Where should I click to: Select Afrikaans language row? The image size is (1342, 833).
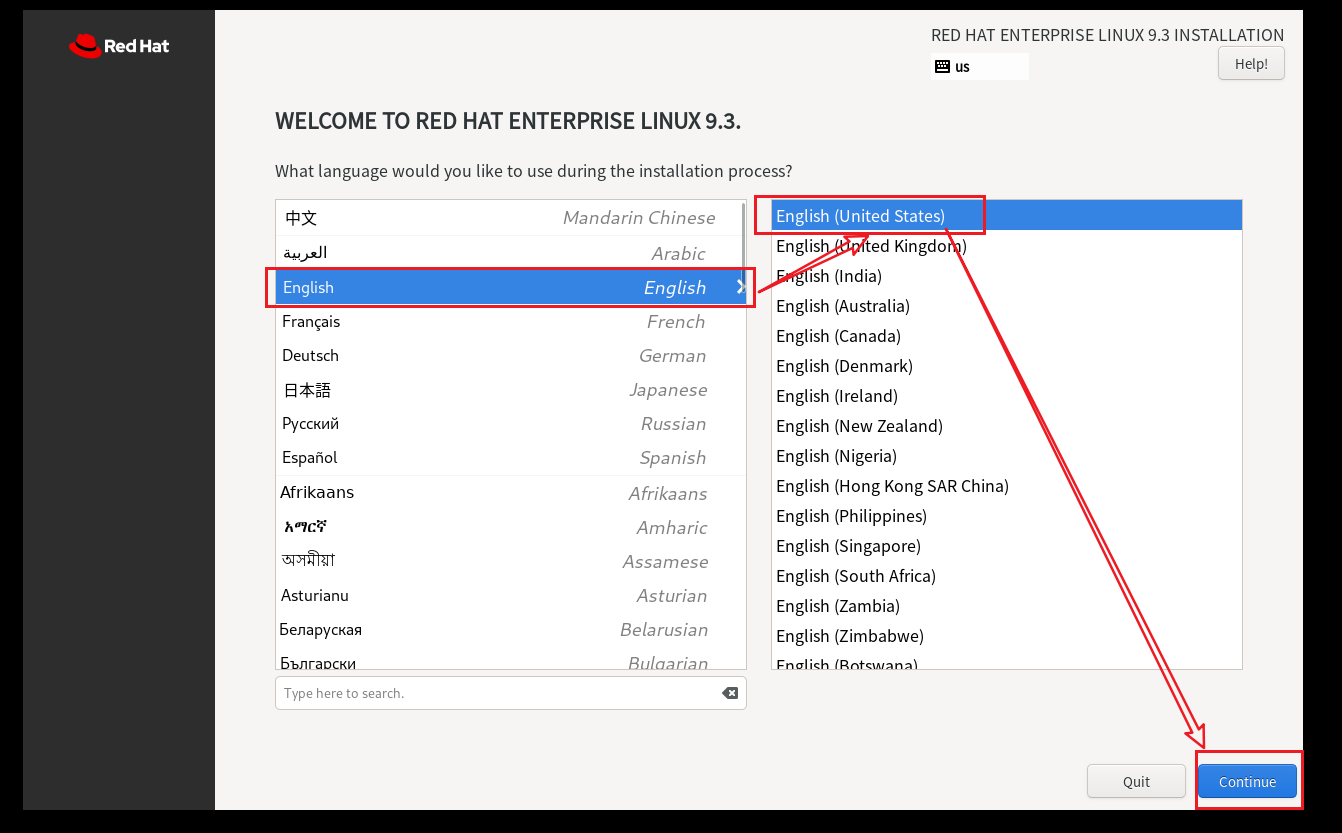(511, 493)
